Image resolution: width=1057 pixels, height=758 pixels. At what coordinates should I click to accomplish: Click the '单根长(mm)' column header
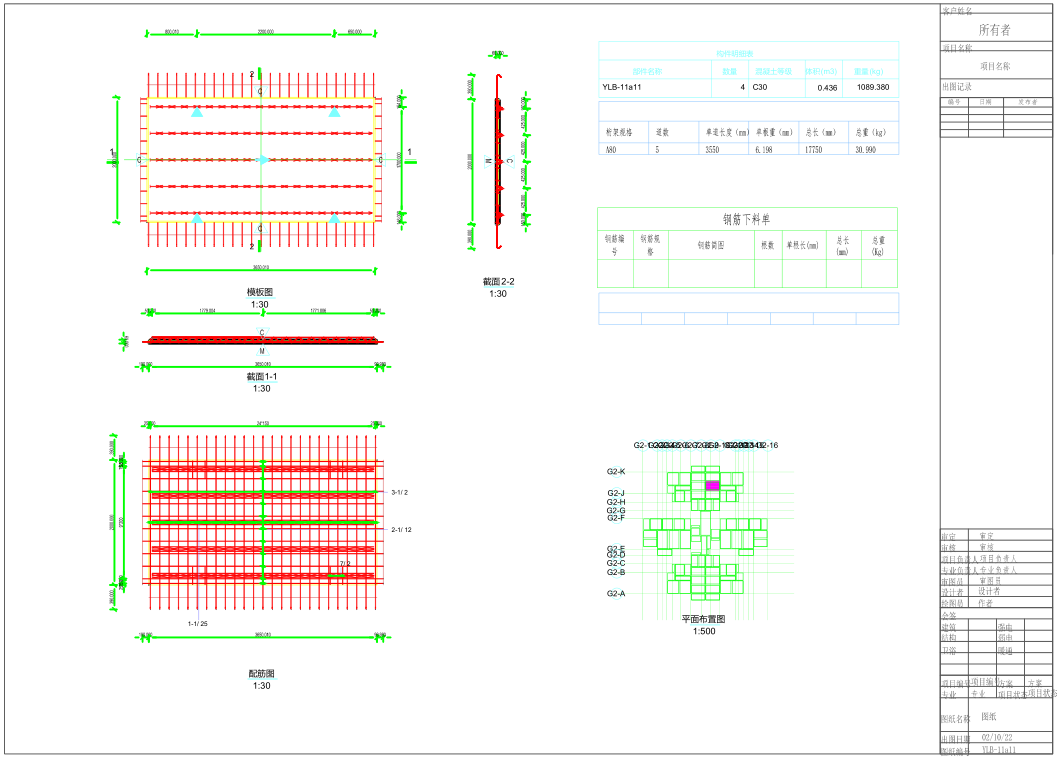(x=803, y=245)
